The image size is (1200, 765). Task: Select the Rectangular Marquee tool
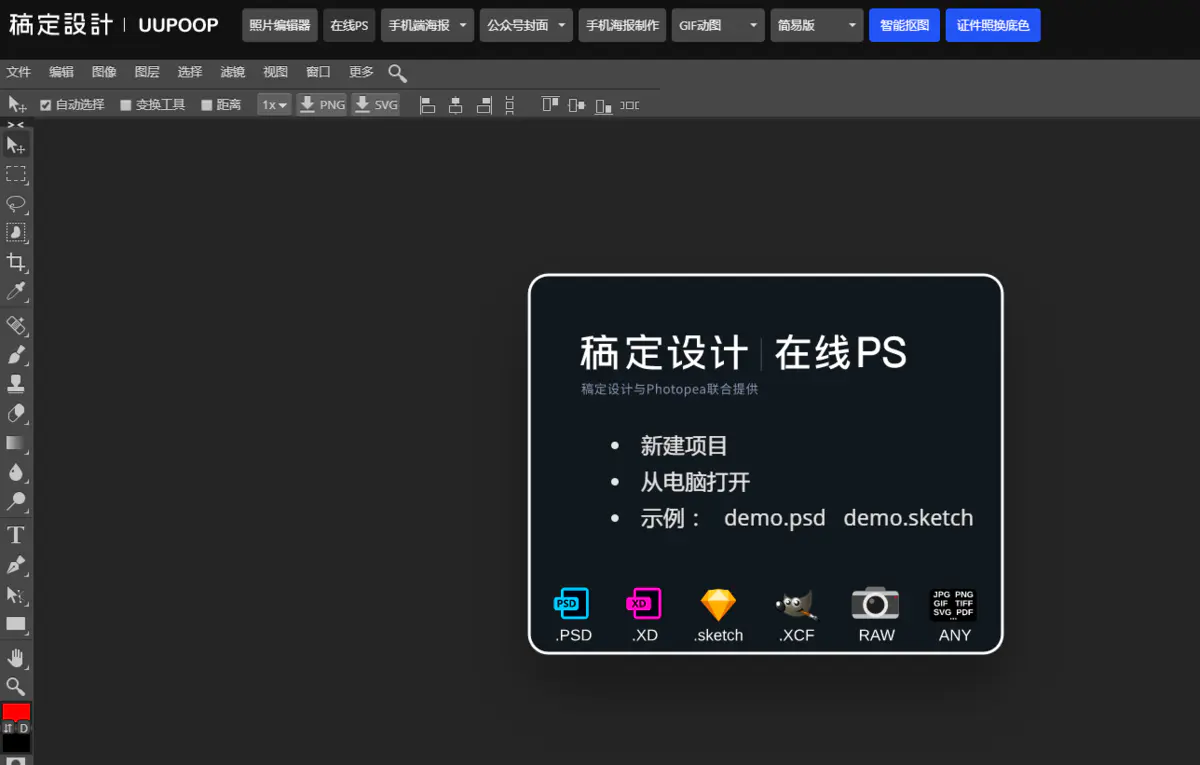tap(16, 175)
